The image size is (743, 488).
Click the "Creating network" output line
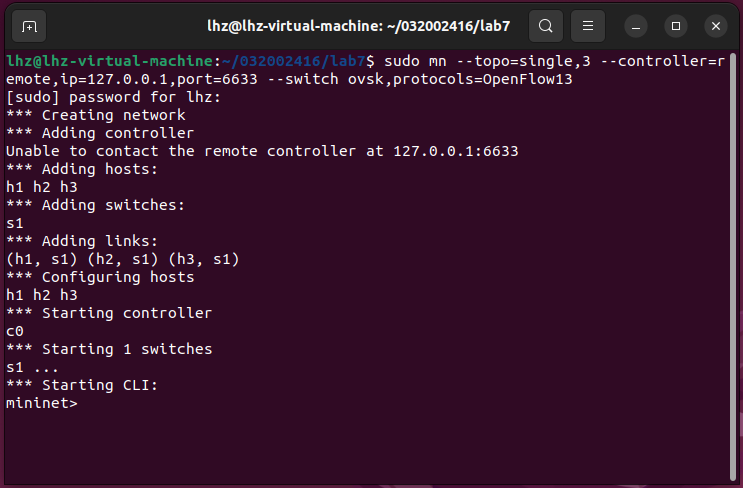pos(96,115)
